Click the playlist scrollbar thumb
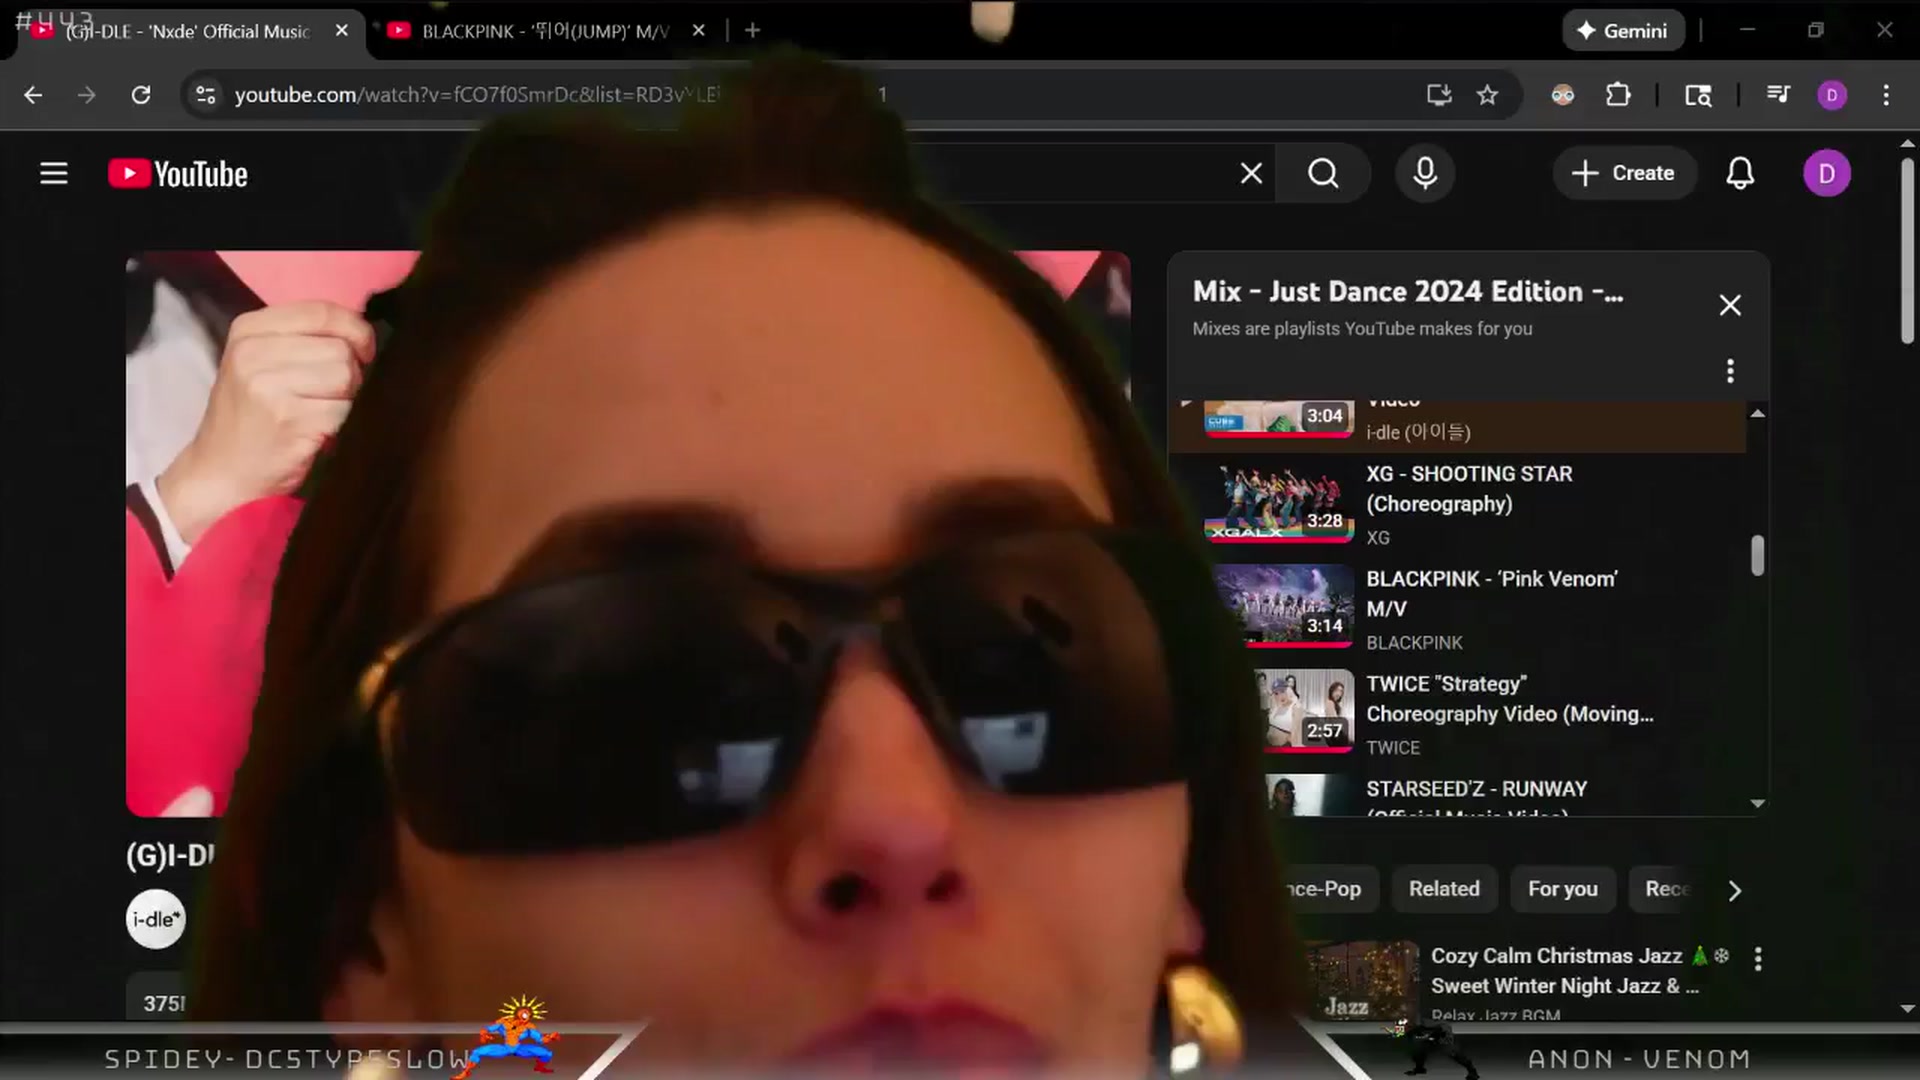1920x1080 pixels. click(1757, 556)
